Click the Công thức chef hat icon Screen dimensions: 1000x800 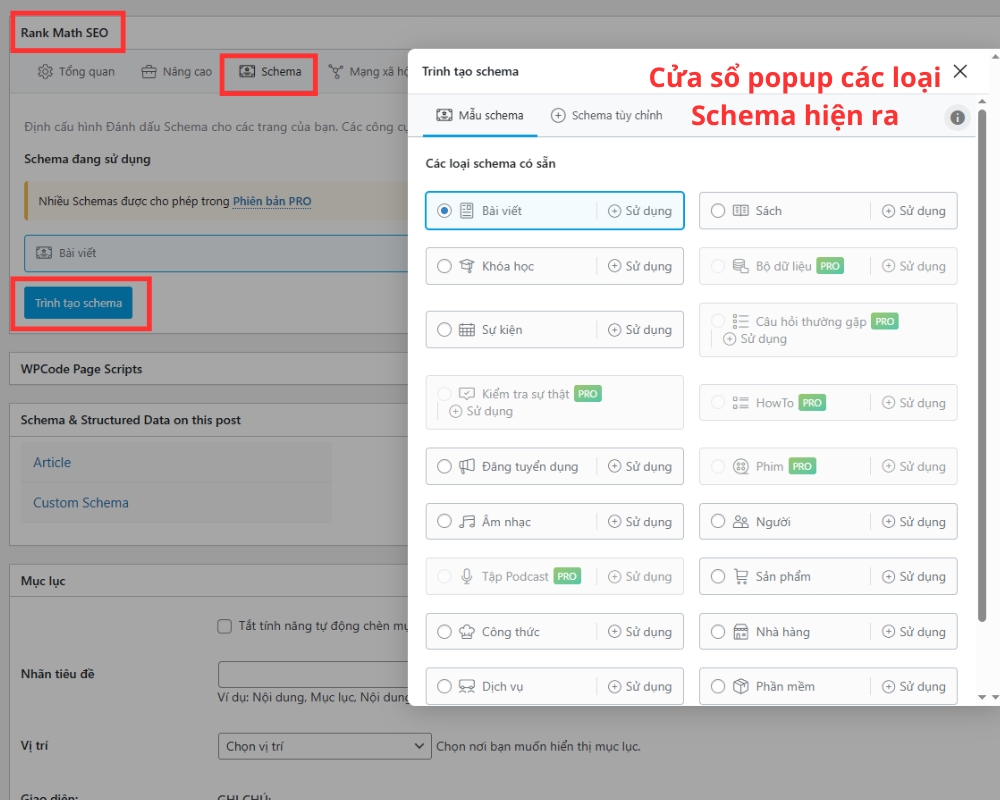point(467,632)
